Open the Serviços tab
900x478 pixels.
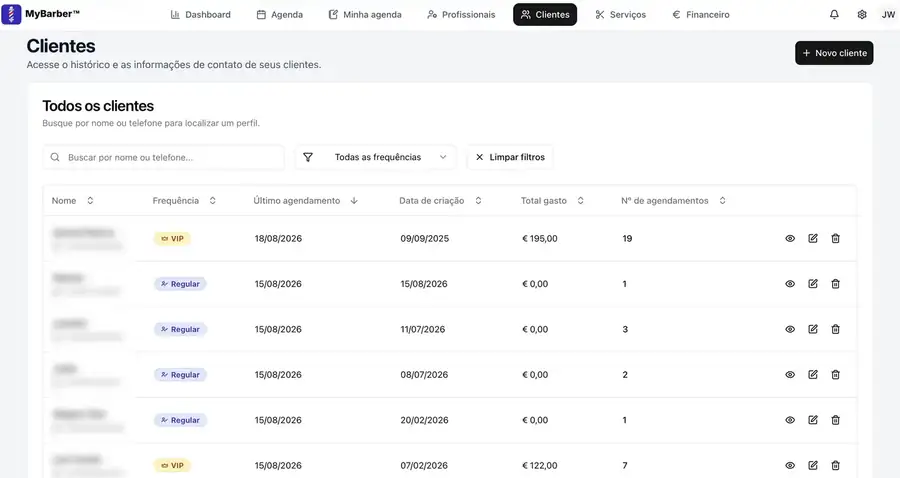point(620,14)
